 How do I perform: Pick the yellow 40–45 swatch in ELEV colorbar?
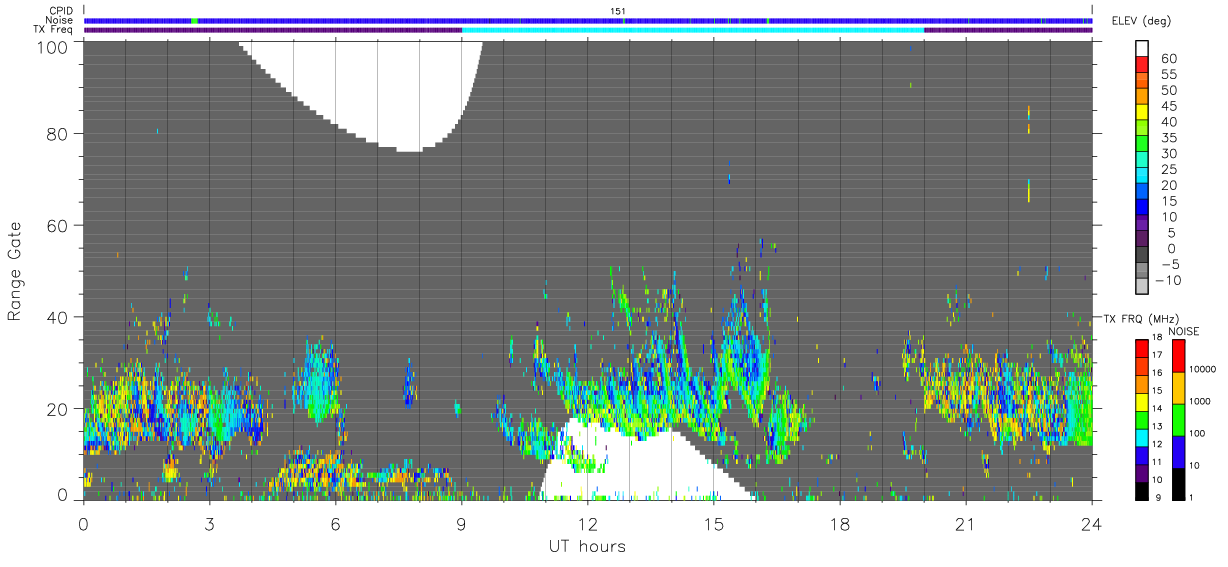click(x=1143, y=113)
